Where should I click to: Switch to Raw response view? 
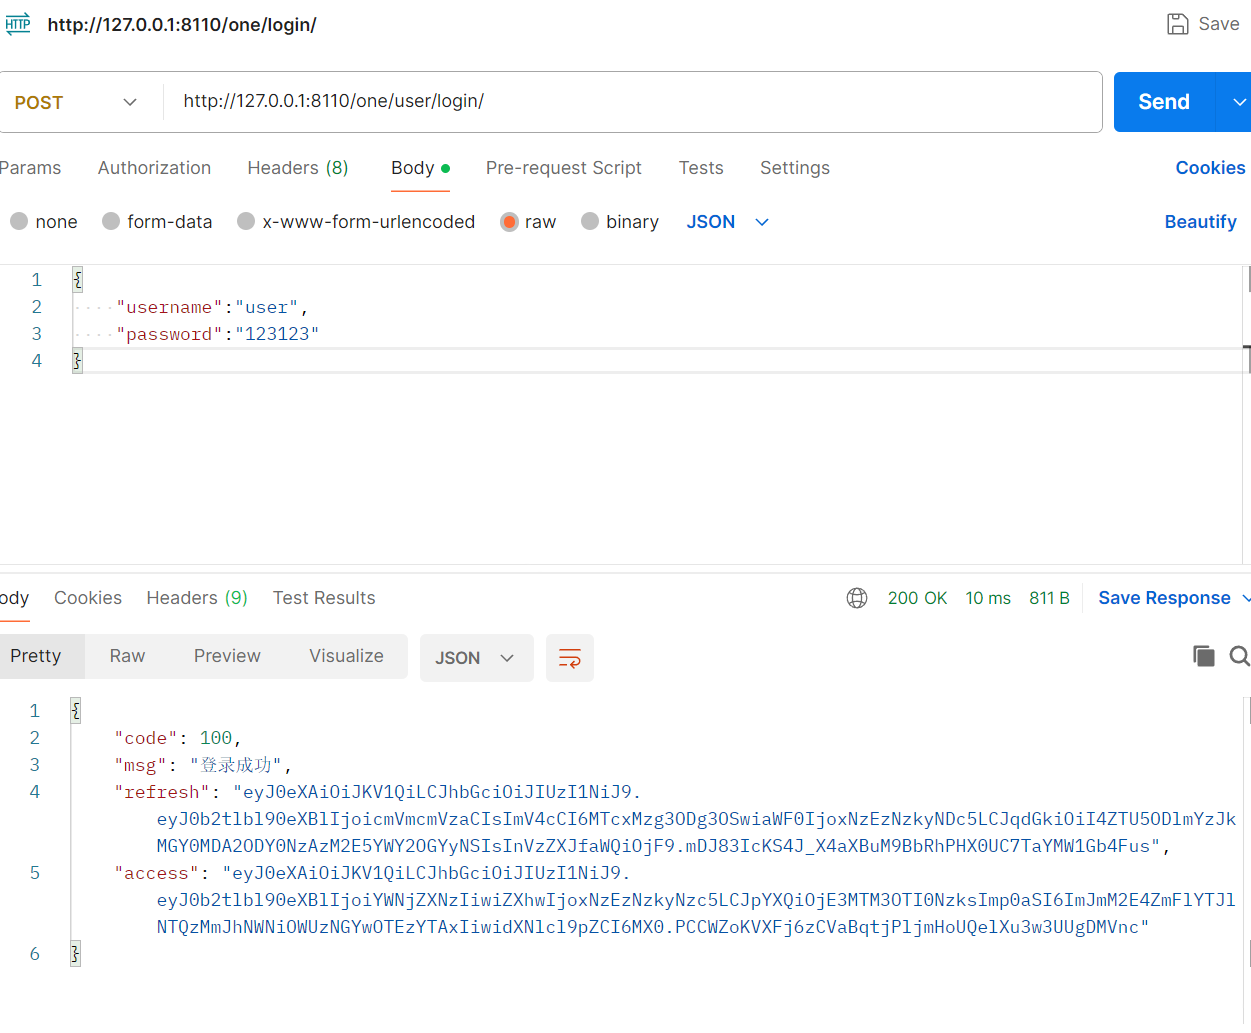(x=127, y=656)
